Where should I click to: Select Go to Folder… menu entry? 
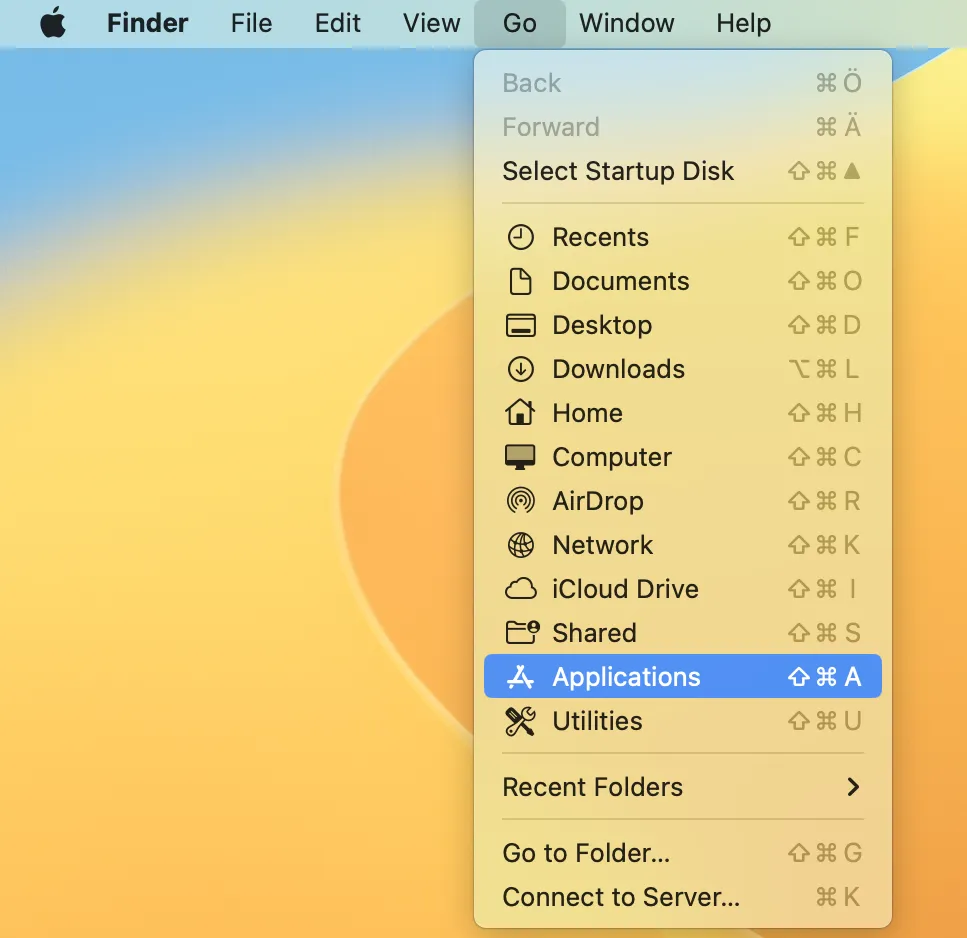pos(586,853)
